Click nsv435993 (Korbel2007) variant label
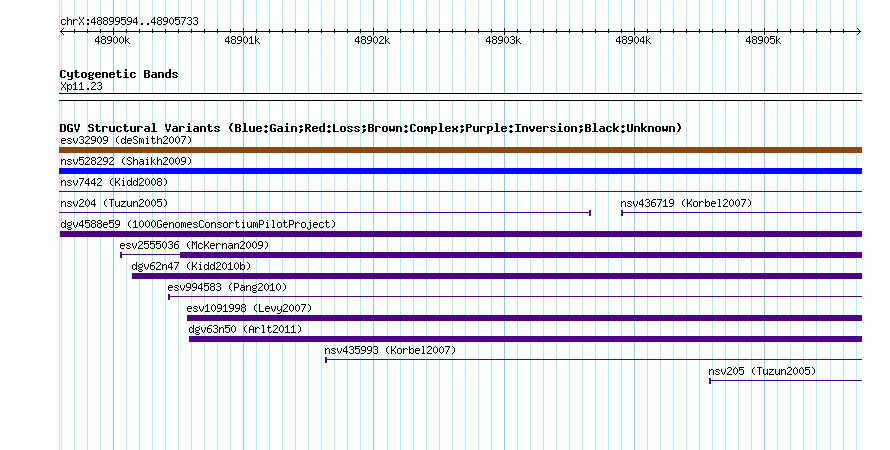This screenshot has height=450, width=890. (390, 350)
